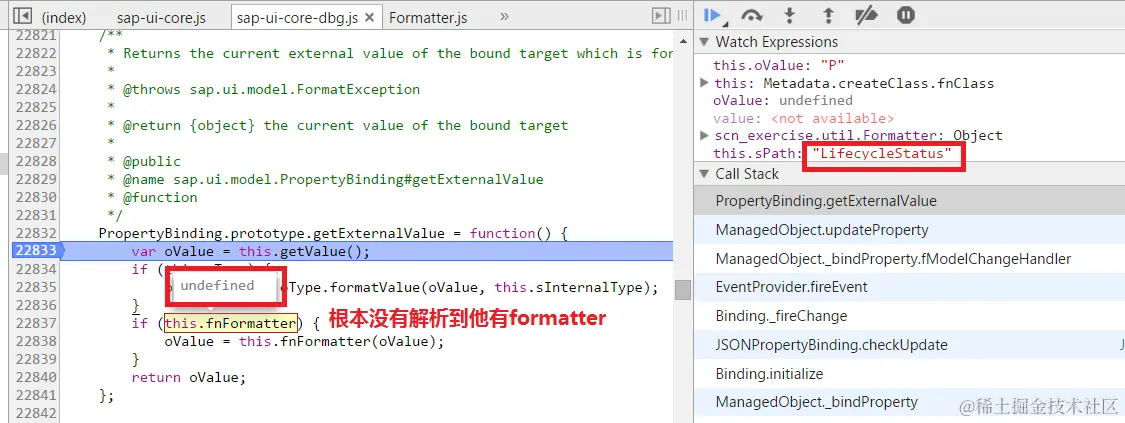The image size is (1125, 423).
Task: Select the 'value: <not available>' watch entry
Action: tap(804, 118)
